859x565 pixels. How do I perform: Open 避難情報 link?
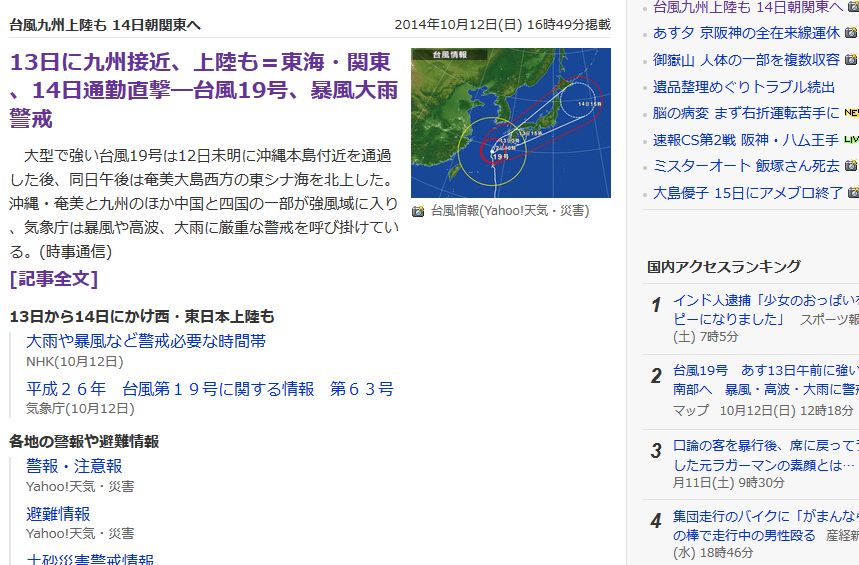pos(58,514)
